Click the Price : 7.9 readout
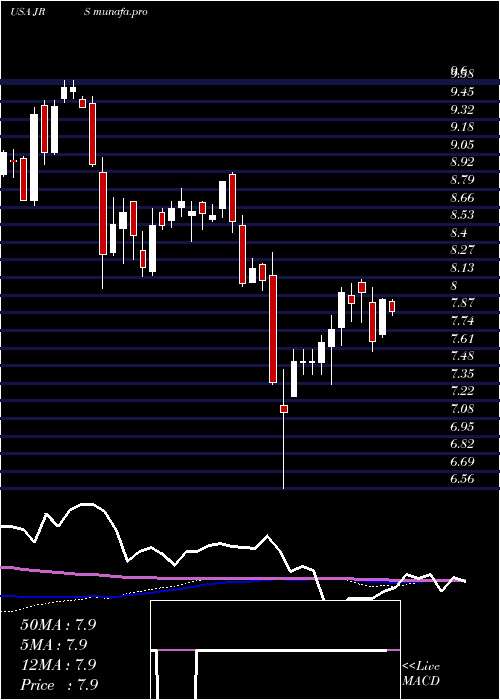The width and height of the screenshot is (500, 700). 59,685
